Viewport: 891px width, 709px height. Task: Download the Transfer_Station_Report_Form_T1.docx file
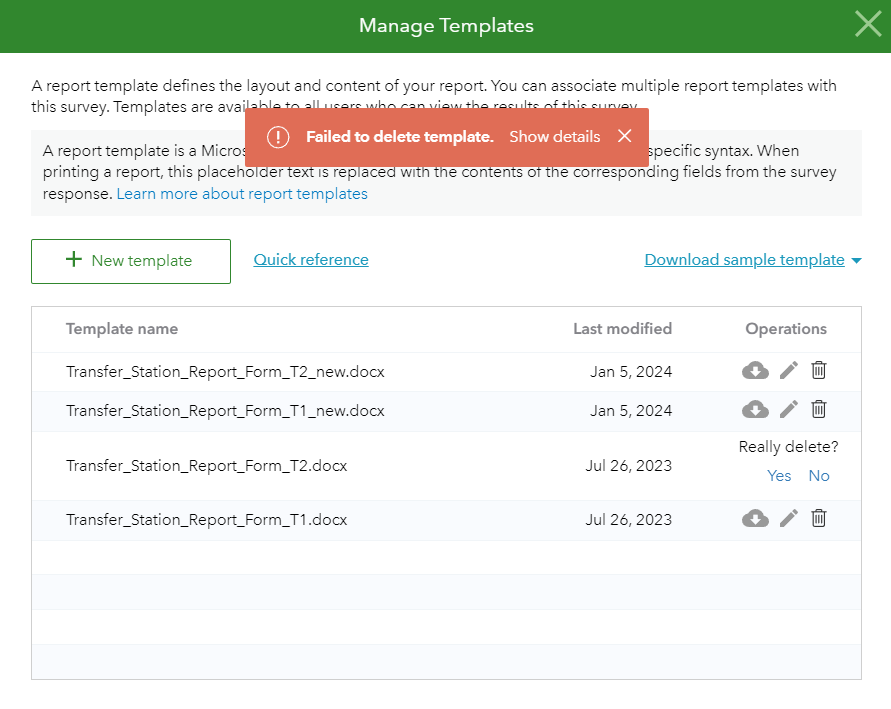755,519
